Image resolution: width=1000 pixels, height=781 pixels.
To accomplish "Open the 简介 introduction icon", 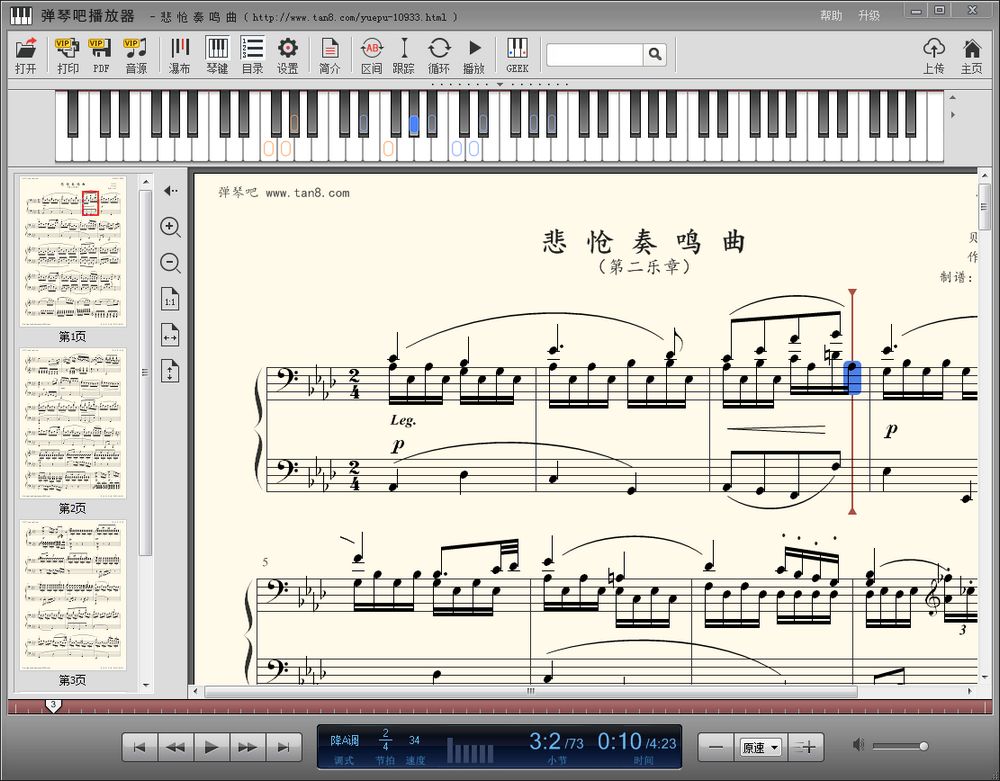I will [x=330, y=55].
